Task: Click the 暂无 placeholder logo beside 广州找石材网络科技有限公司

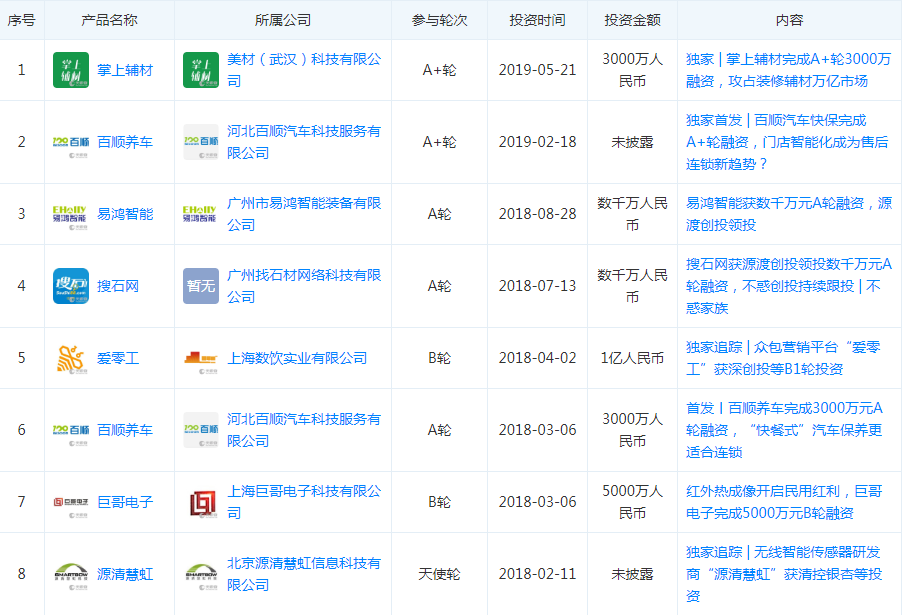Action: tap(201, 286)
